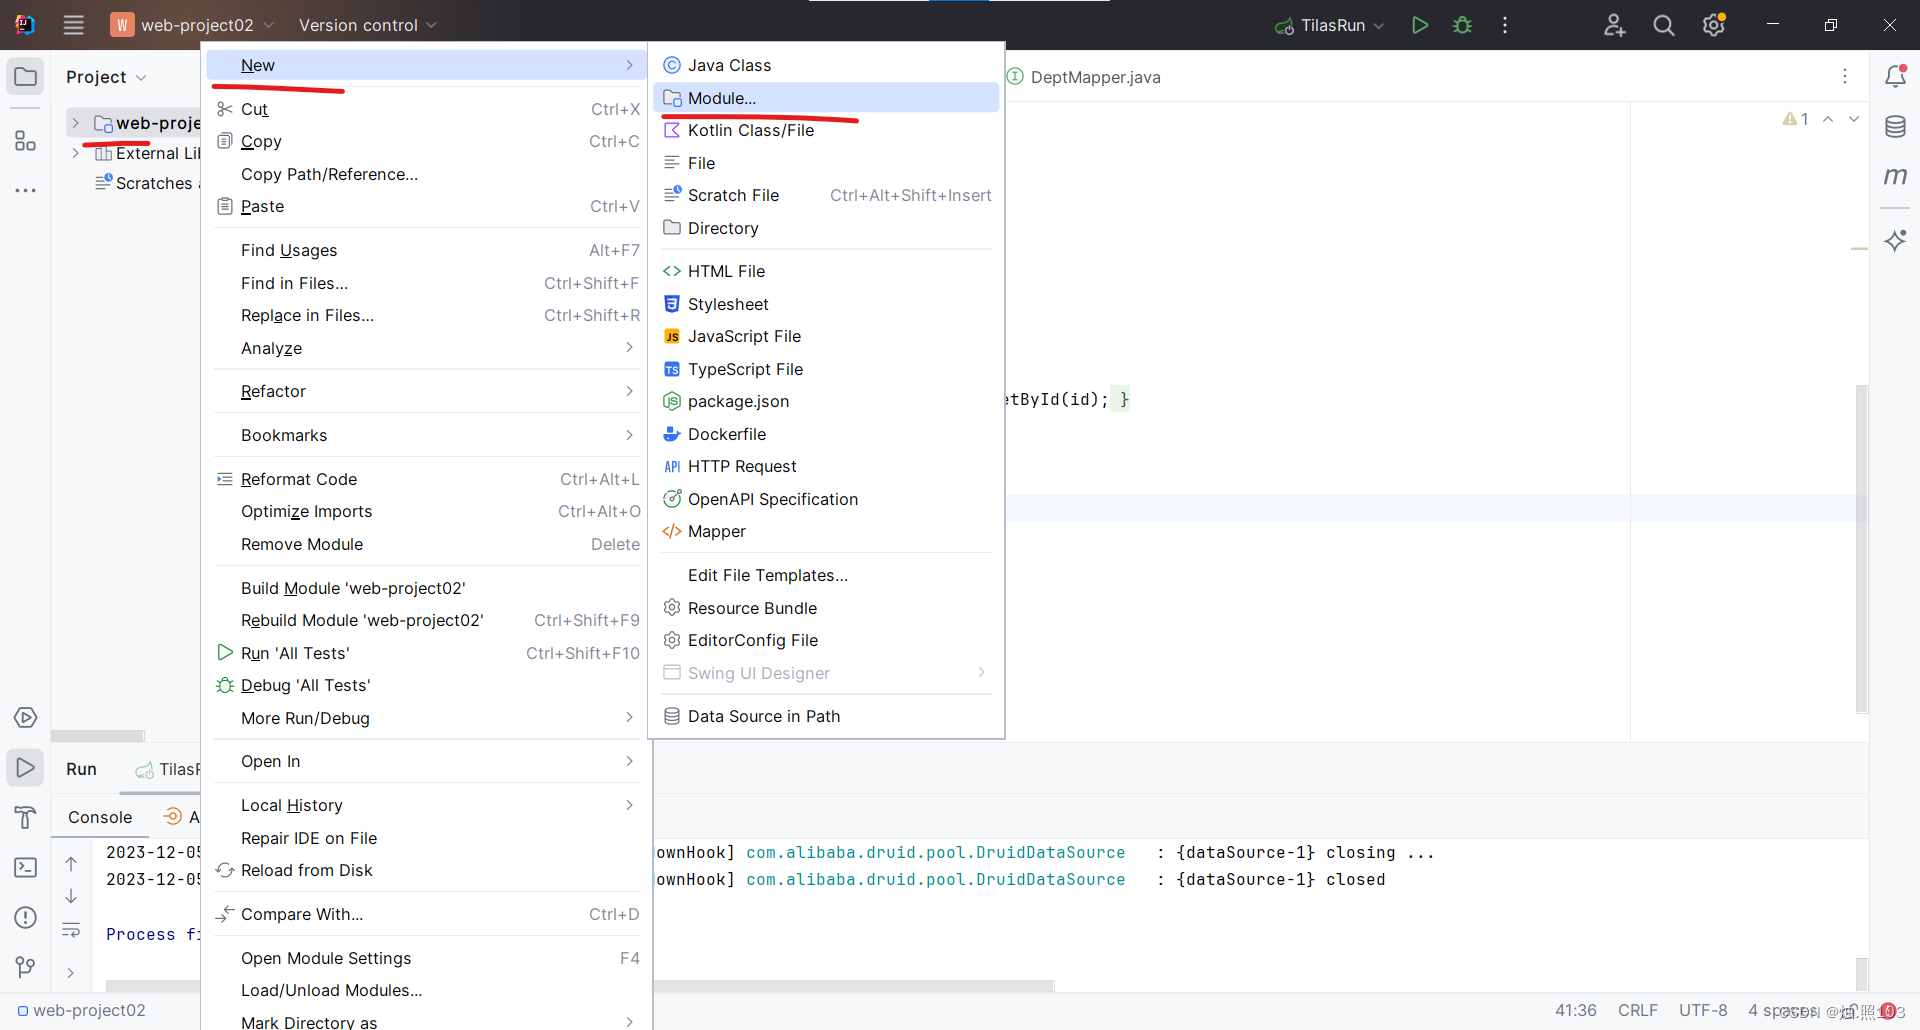Switch to the Console tab

[100, 817]
